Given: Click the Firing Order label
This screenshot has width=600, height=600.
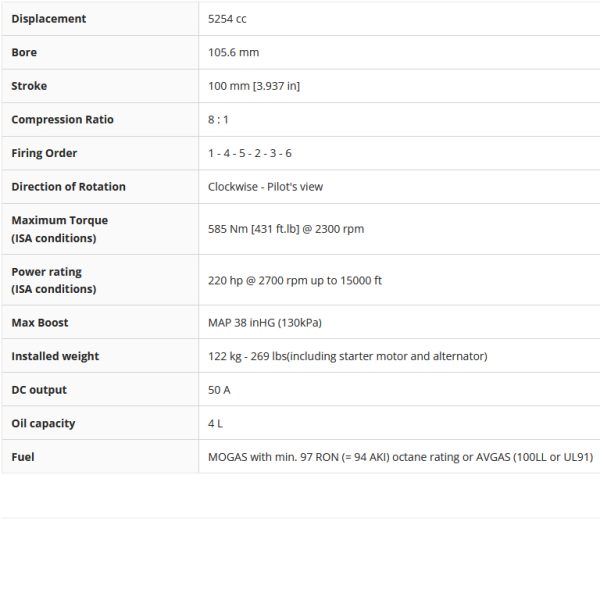Looking at the screenshot, I should (x=44, y=153).
